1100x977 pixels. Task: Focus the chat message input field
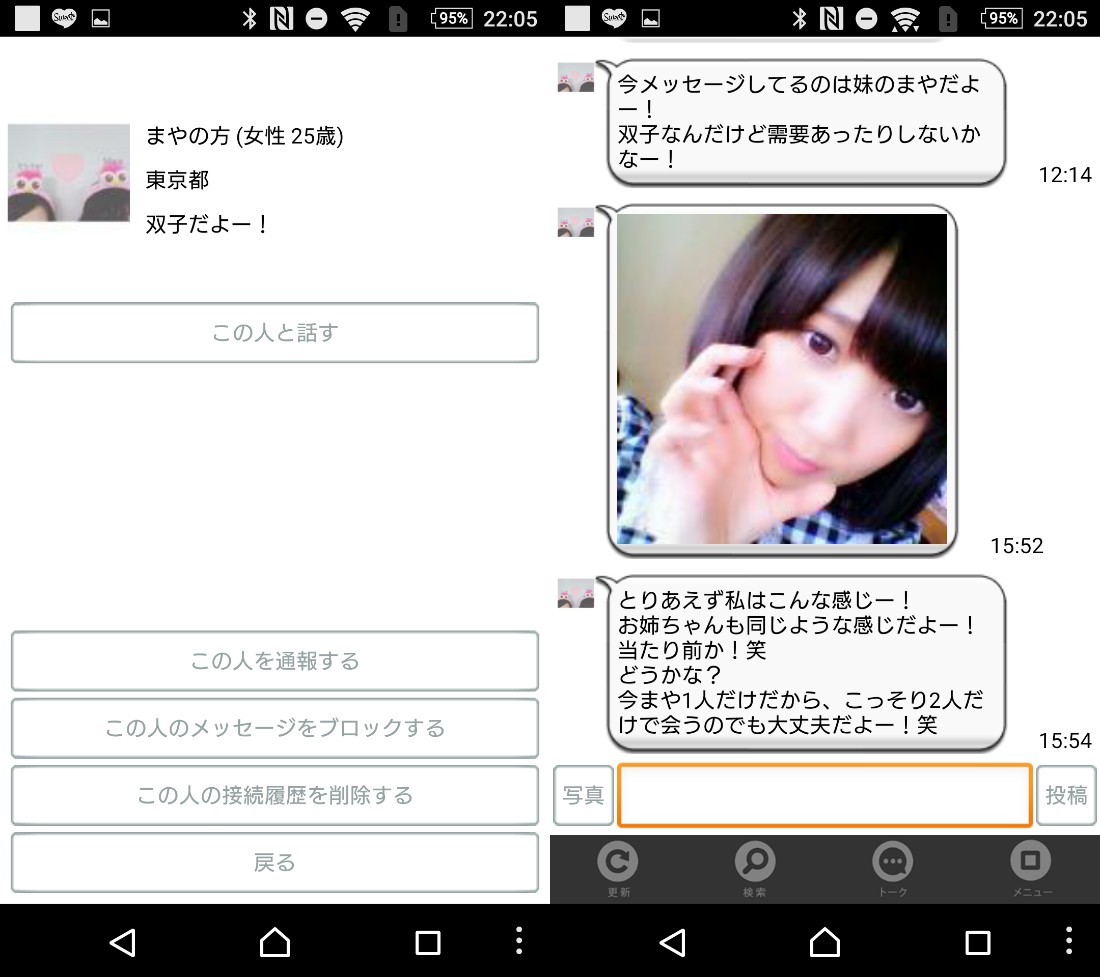[824, 796]
